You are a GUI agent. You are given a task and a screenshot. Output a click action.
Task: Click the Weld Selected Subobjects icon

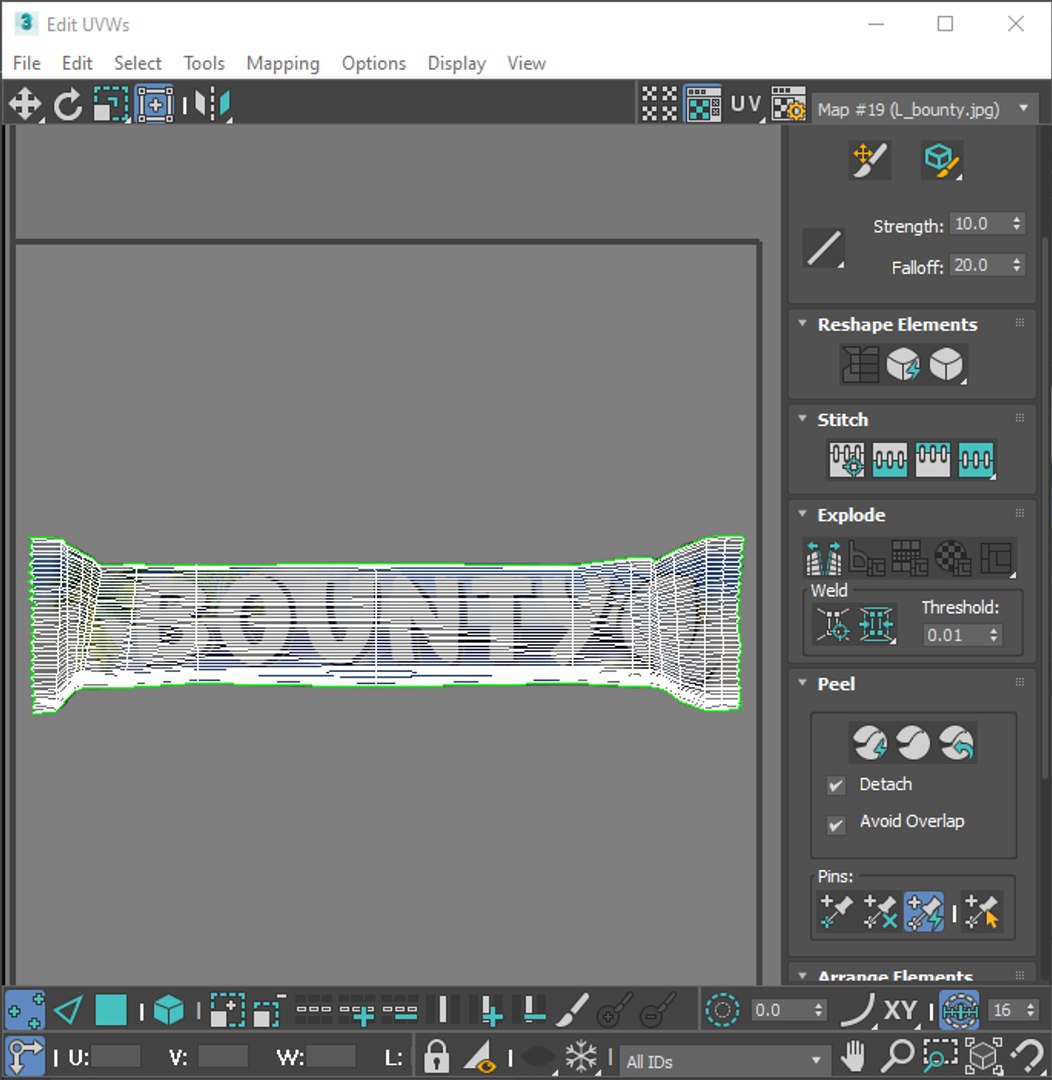coord(876,624)
